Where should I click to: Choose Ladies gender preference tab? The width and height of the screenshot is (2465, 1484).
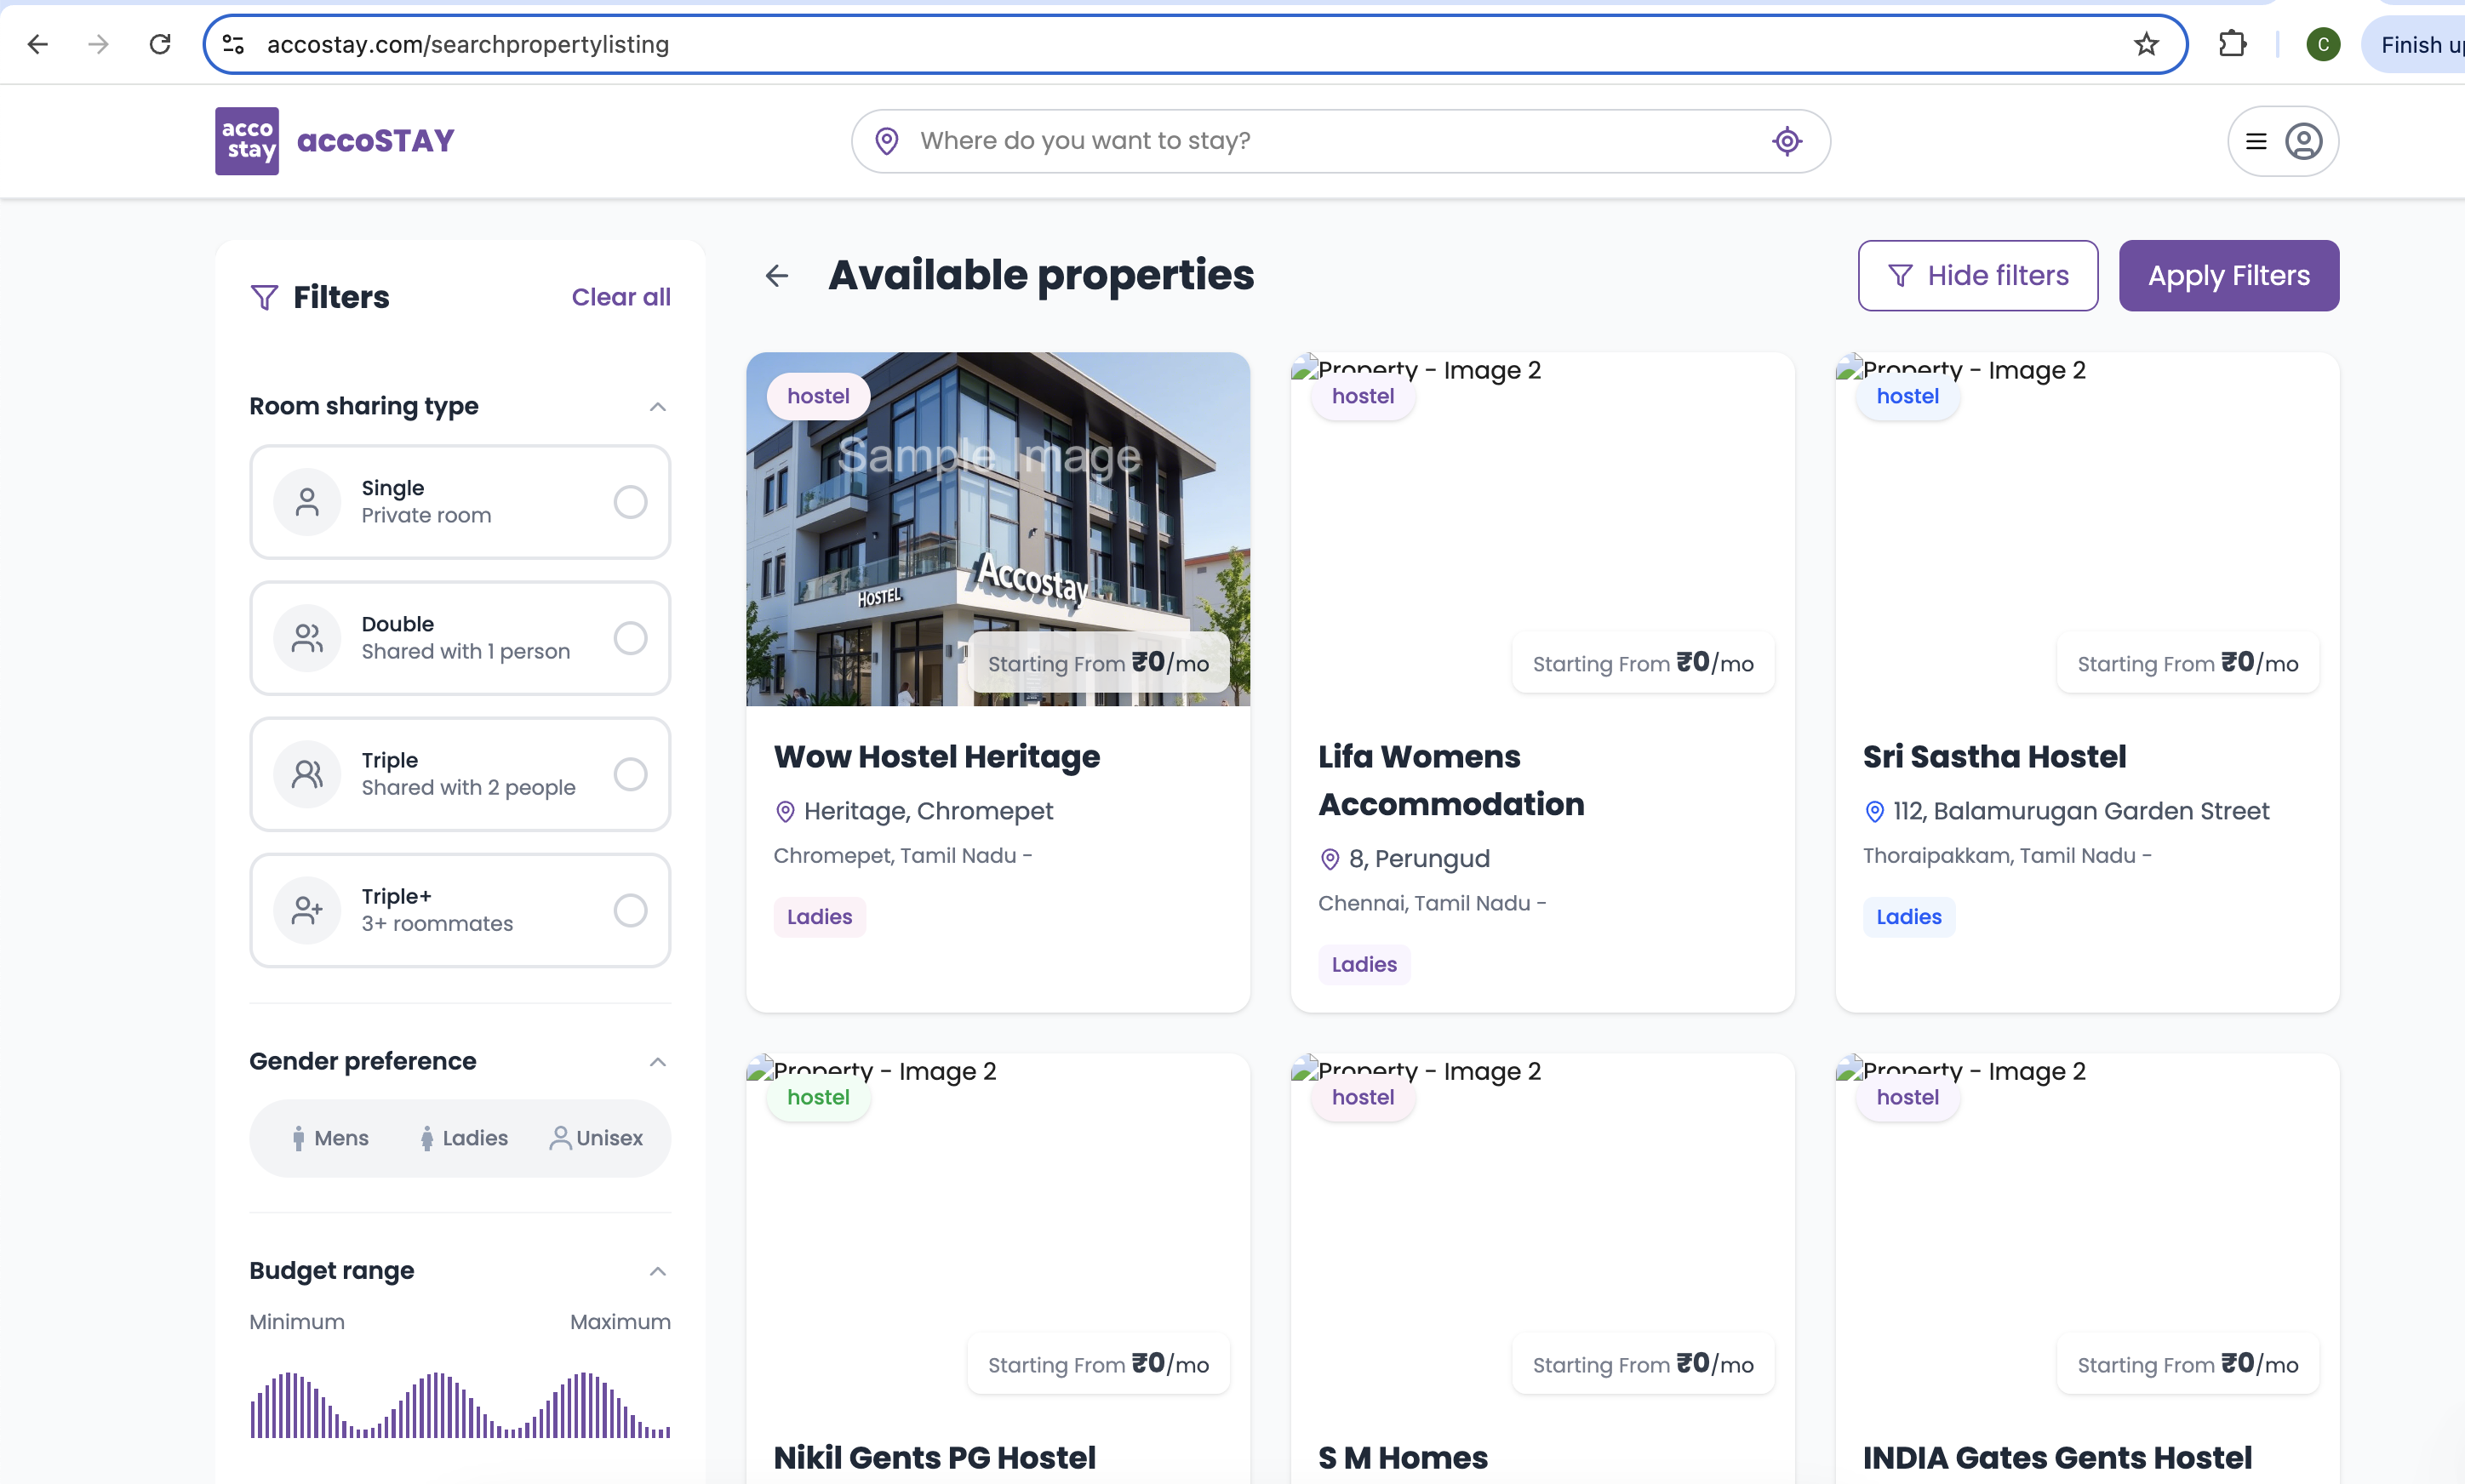[x=464, y=1138]
